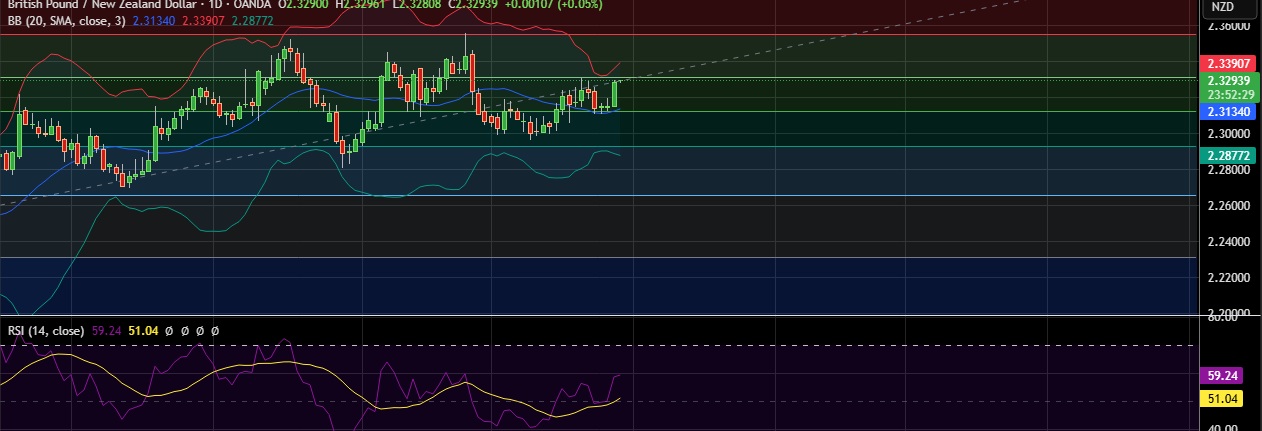The height and width of the screenshot is (431, 1262).
Task: Click the RSI value 59.24 in legend
Action: tap(105, 330)
